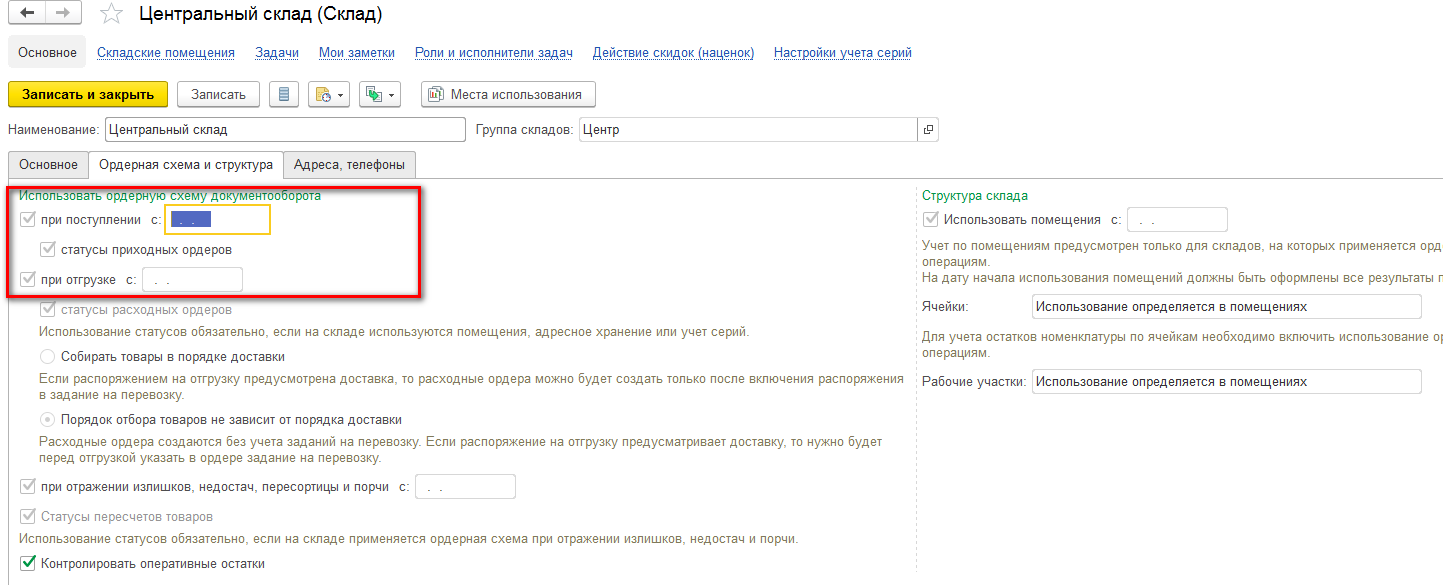
Task: Click the green reports icon button
Action: click(373, 94)
